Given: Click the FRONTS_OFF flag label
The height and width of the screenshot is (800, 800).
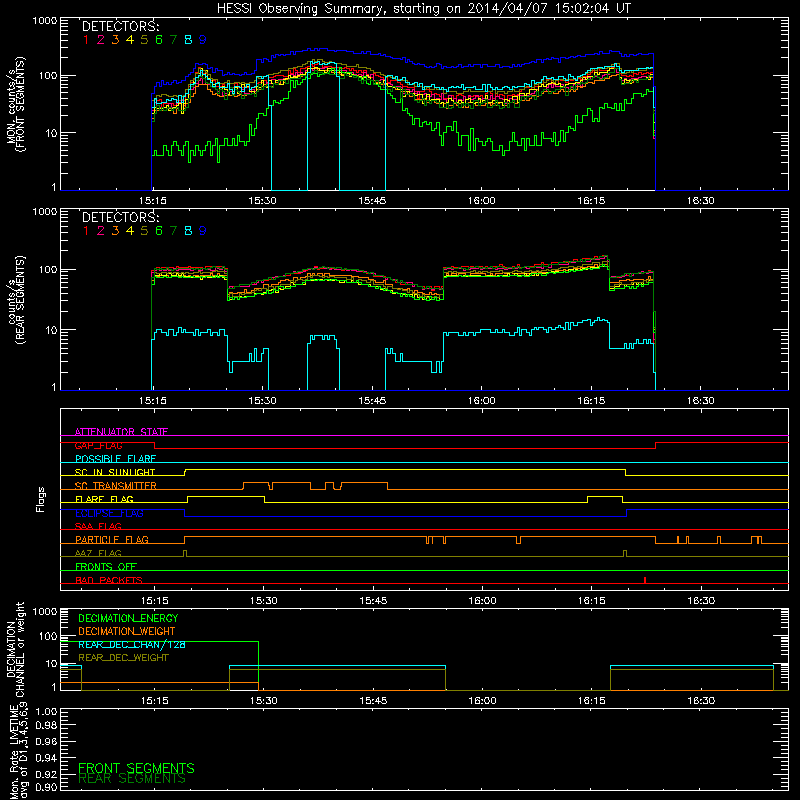Looking at the screenshot, I should coord(106,567).
